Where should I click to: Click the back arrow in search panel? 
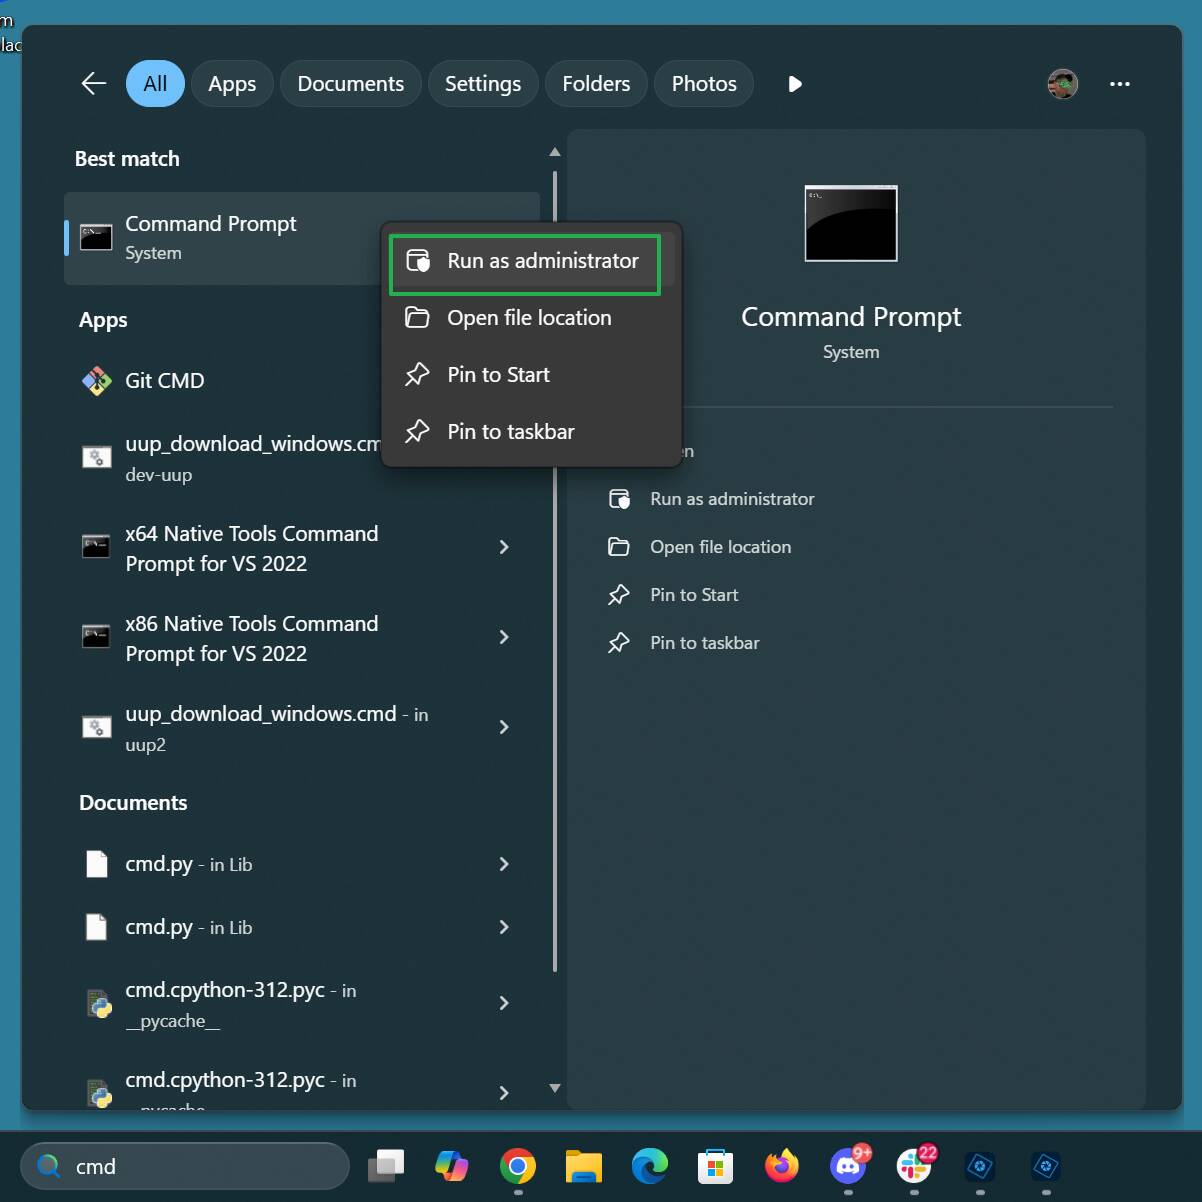[93, 84]
